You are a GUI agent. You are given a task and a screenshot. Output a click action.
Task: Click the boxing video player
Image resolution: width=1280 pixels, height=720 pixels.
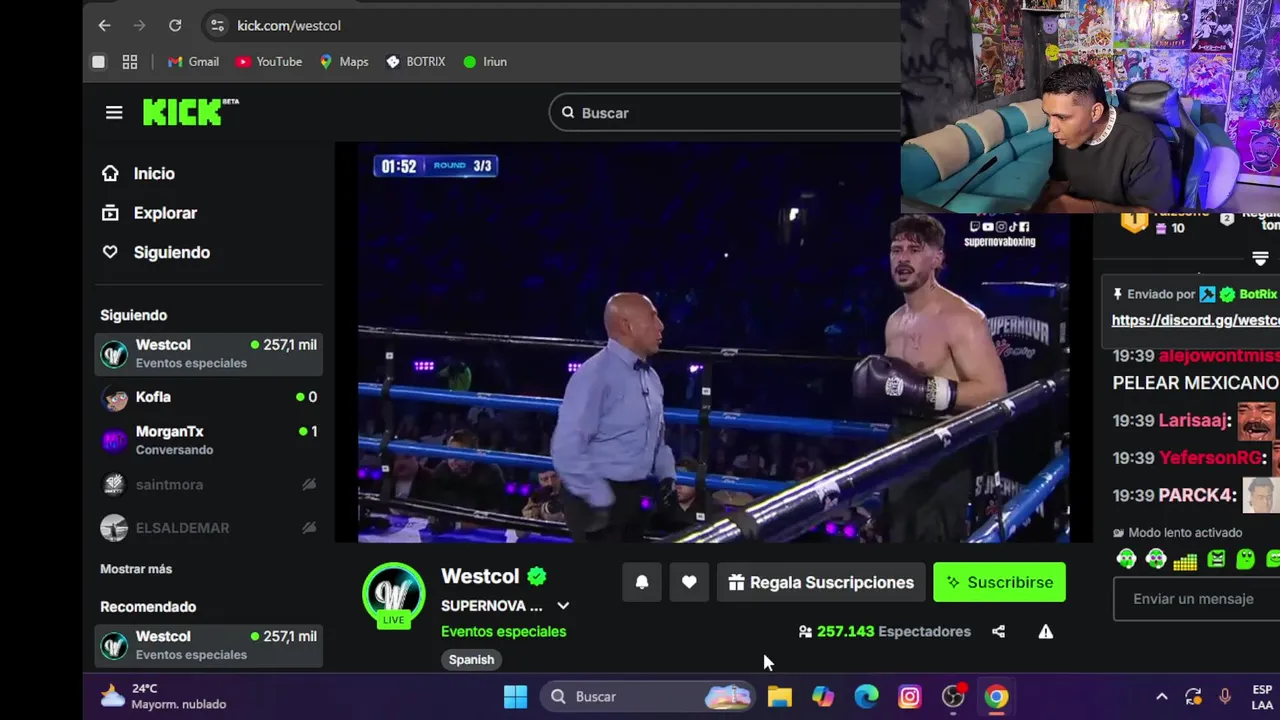(x=712, y=343)
